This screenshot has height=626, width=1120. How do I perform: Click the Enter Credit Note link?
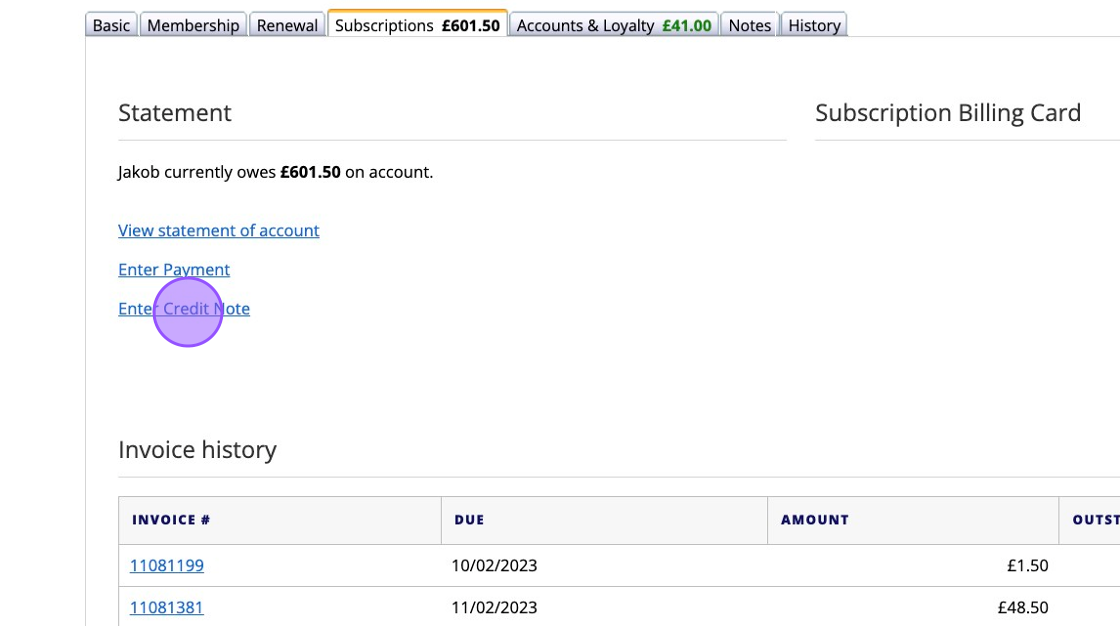coord(184,308)
